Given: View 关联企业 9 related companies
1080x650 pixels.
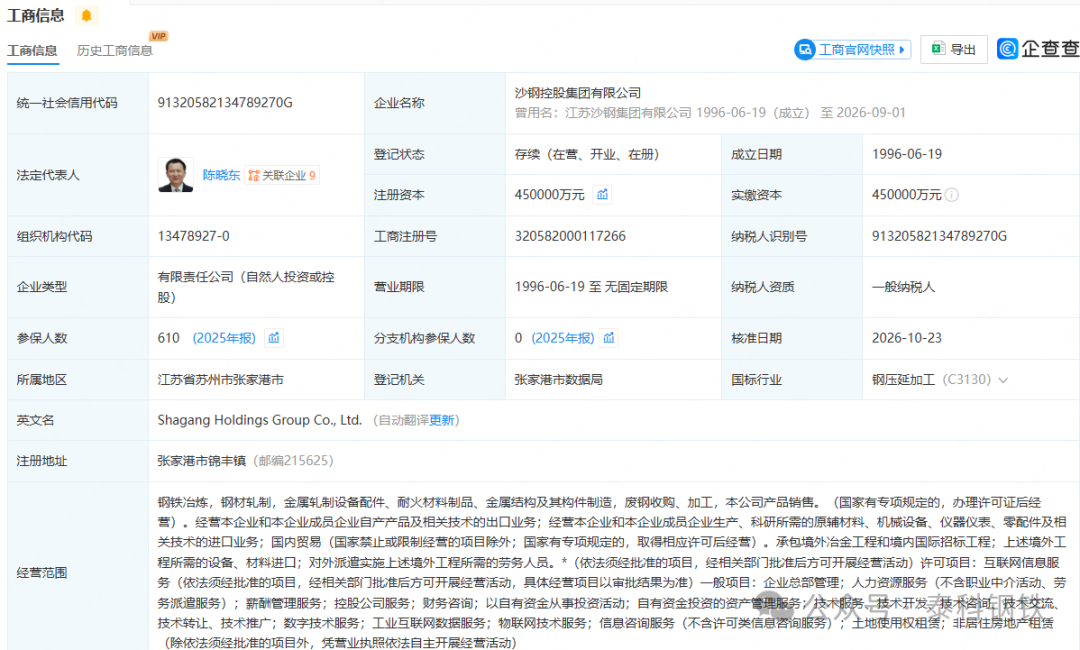Looking at the screenshot, I should point(282,176).
